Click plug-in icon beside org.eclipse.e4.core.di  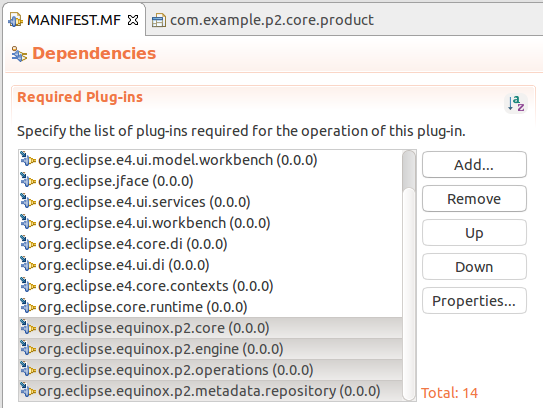(x=28, y=243)
